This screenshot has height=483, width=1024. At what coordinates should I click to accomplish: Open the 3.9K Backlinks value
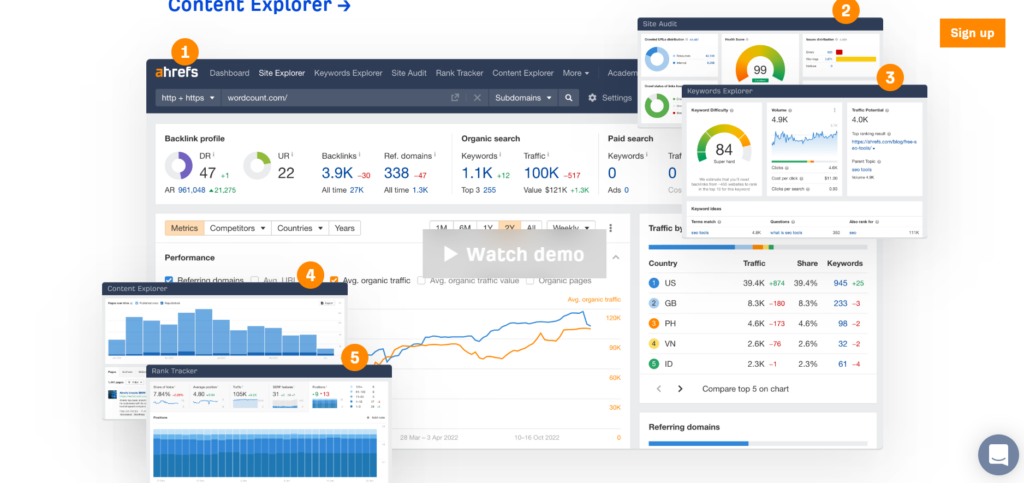tap(337, 173)
